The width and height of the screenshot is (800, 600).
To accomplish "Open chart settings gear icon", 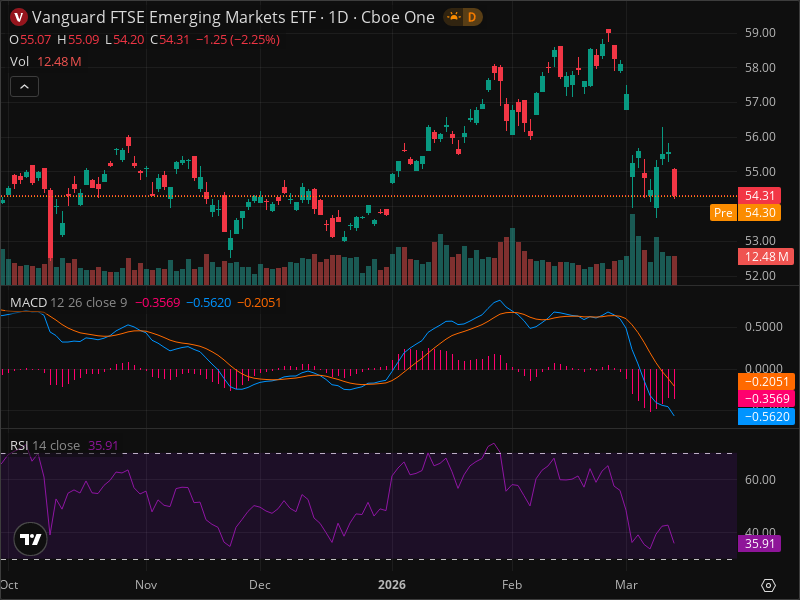I will tap(768, 585).
